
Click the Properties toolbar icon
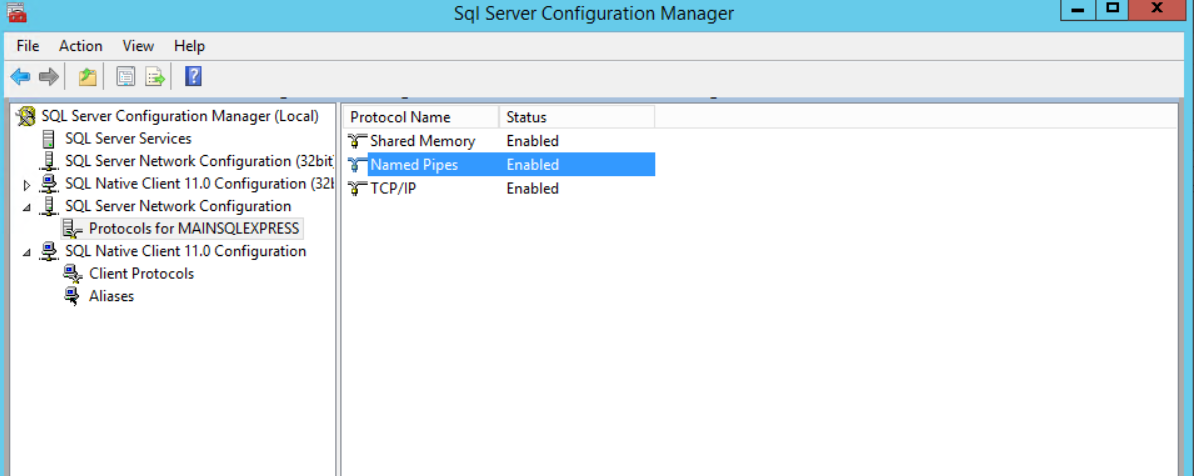[125, 76]
